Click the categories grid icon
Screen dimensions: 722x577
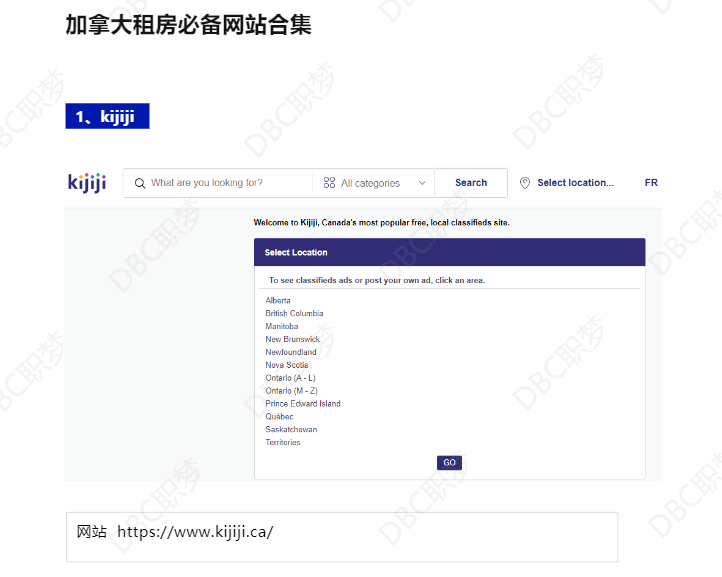tap(329, 183)
